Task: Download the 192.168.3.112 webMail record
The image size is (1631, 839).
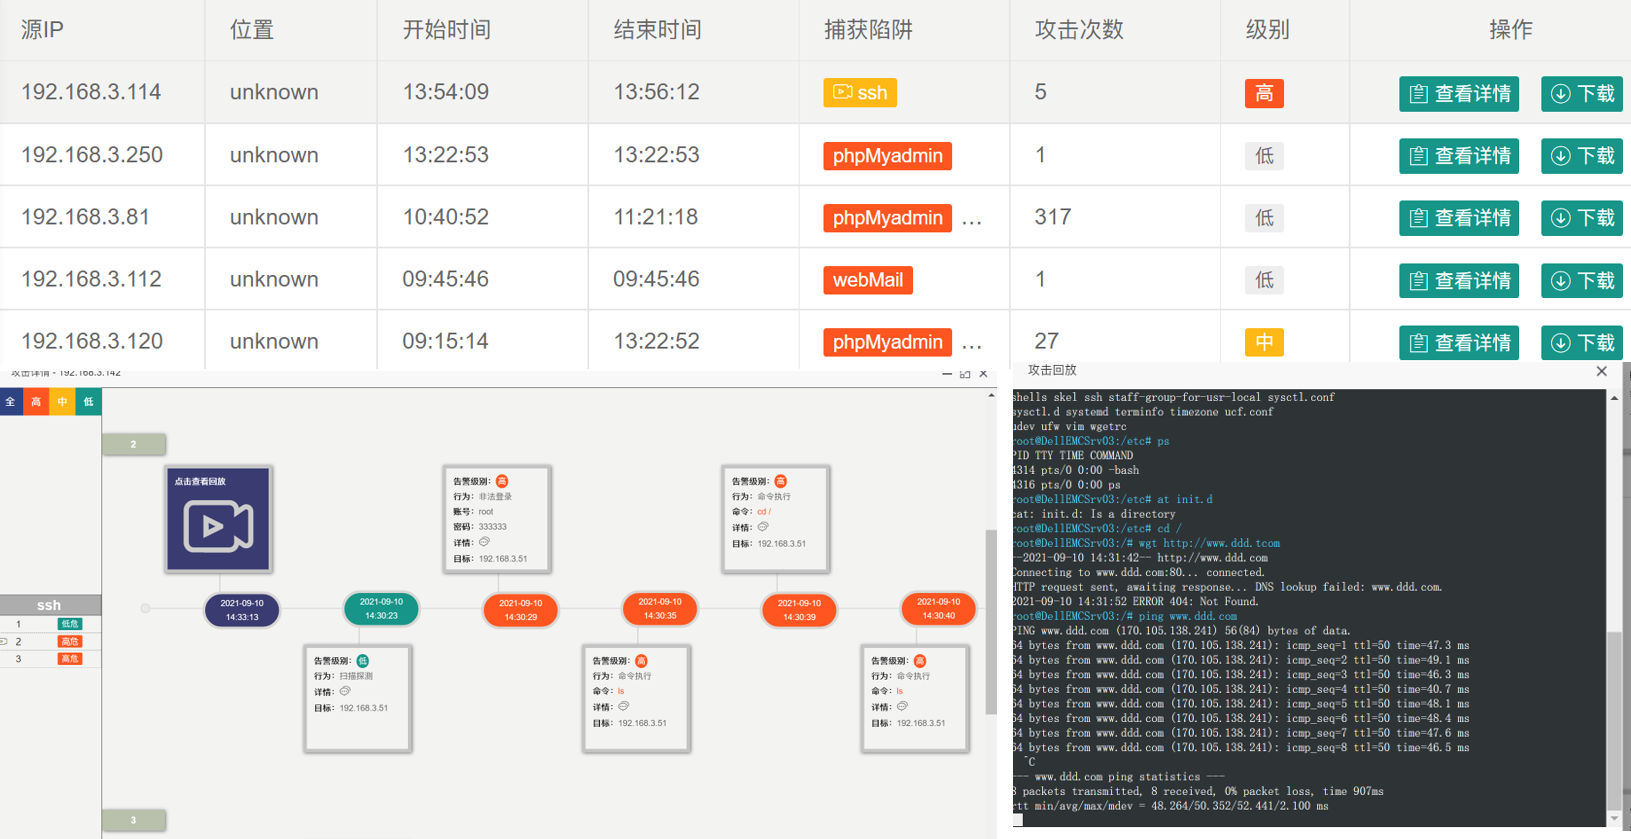Action: (x=1581, y=281)
